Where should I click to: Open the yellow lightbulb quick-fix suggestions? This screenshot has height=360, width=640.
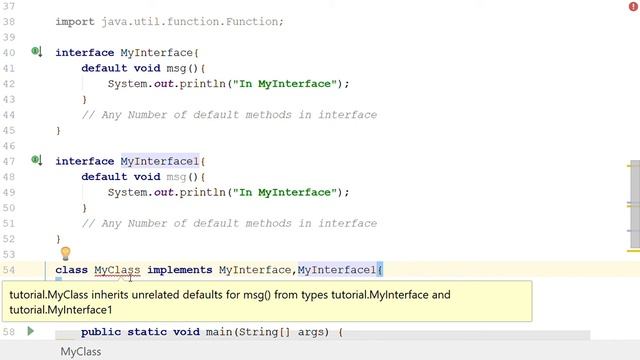tap(65, 253)
